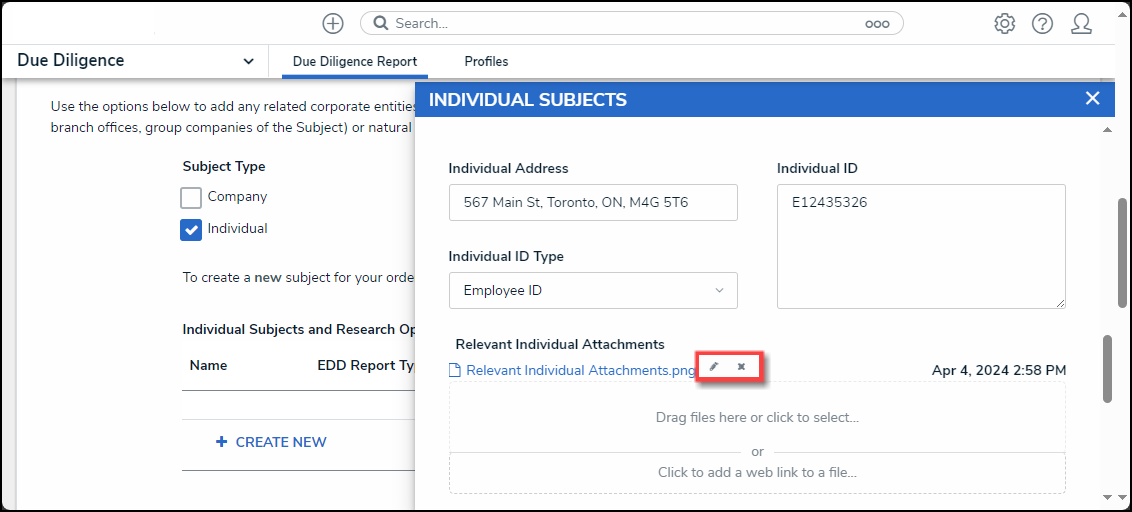Click the search bar three-dots icon
The width and height of the screenshot is (1132, 512).
(877, 24)
